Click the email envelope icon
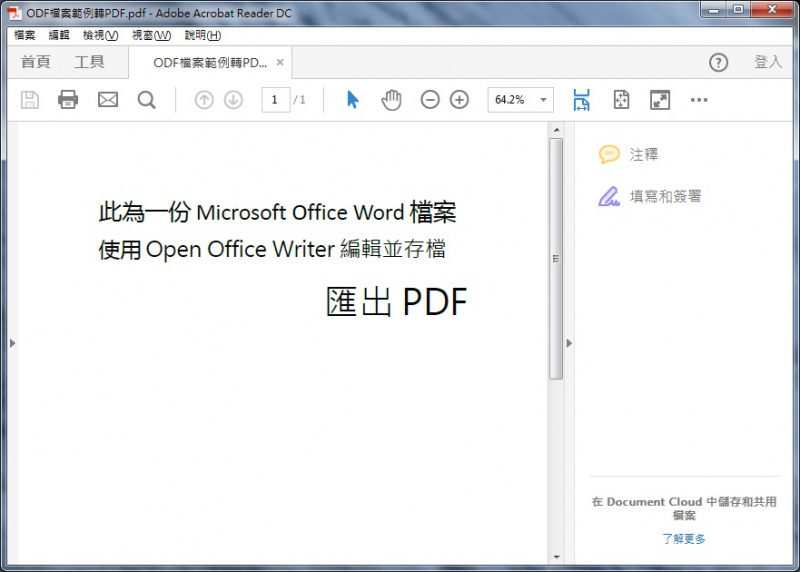This screenshot has height=572, width=800. (x=107, y=100)
